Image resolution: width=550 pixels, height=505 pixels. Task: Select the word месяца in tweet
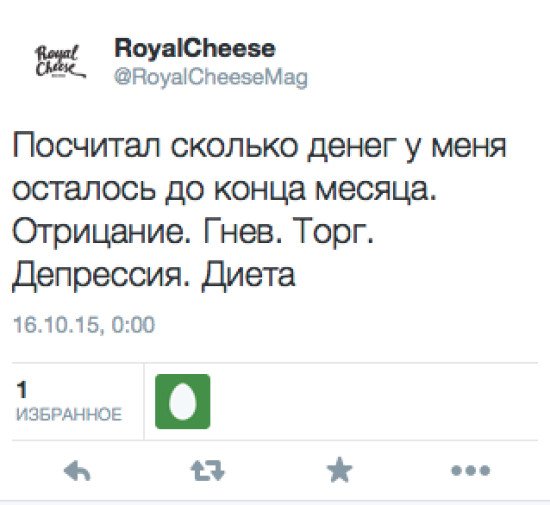(372, 190)
